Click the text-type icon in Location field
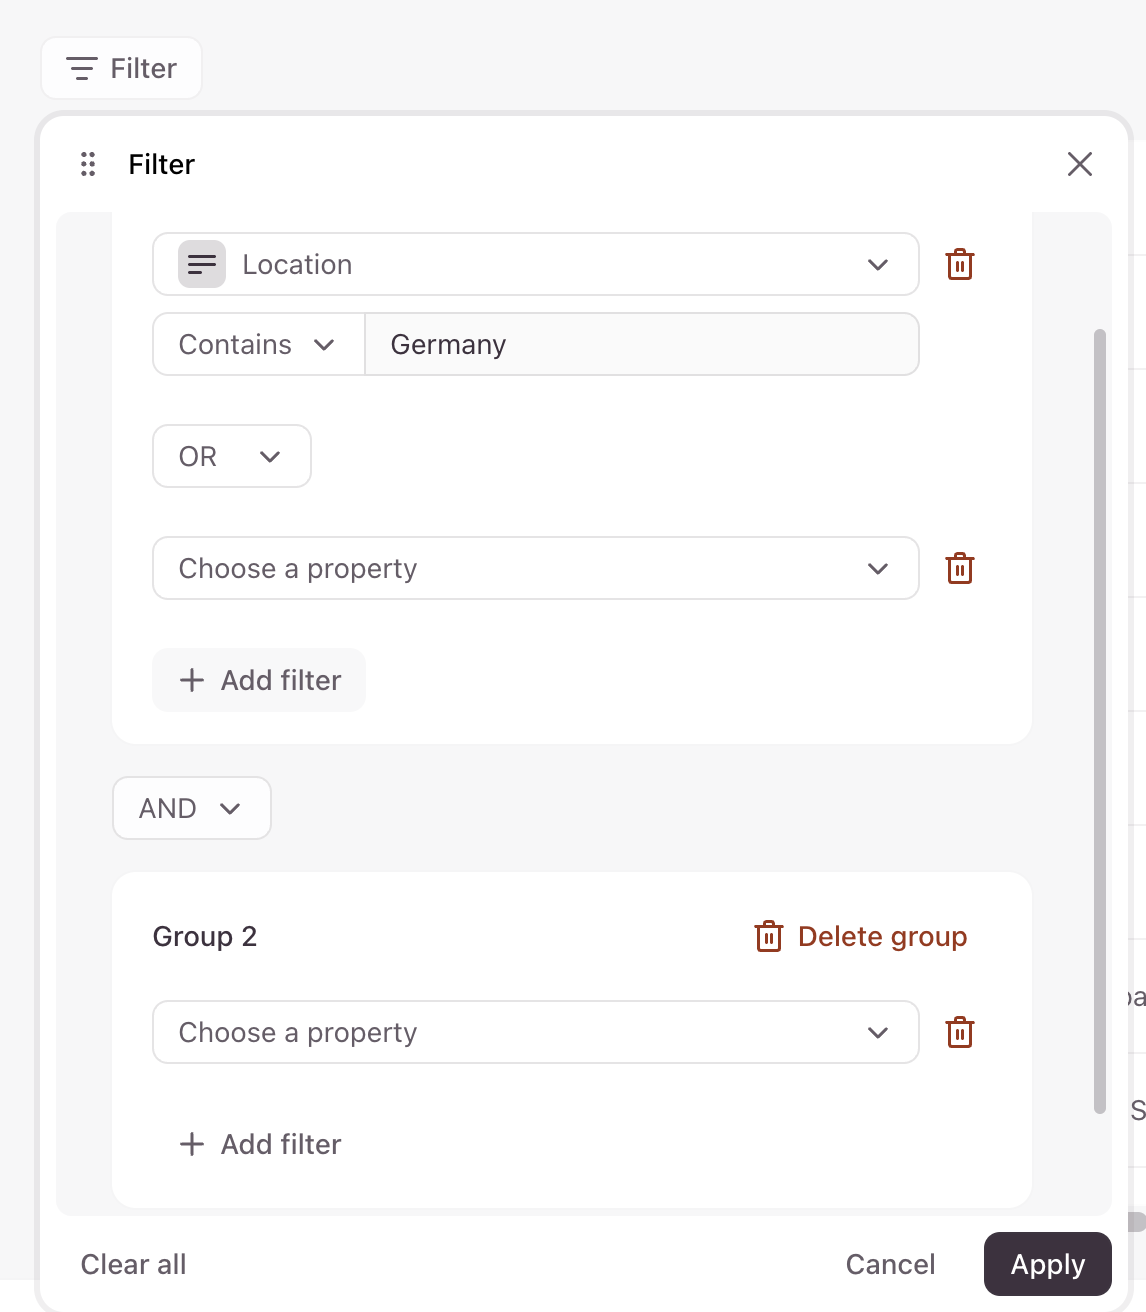Screen dimensions: 1146x1312 pos(202,265)
